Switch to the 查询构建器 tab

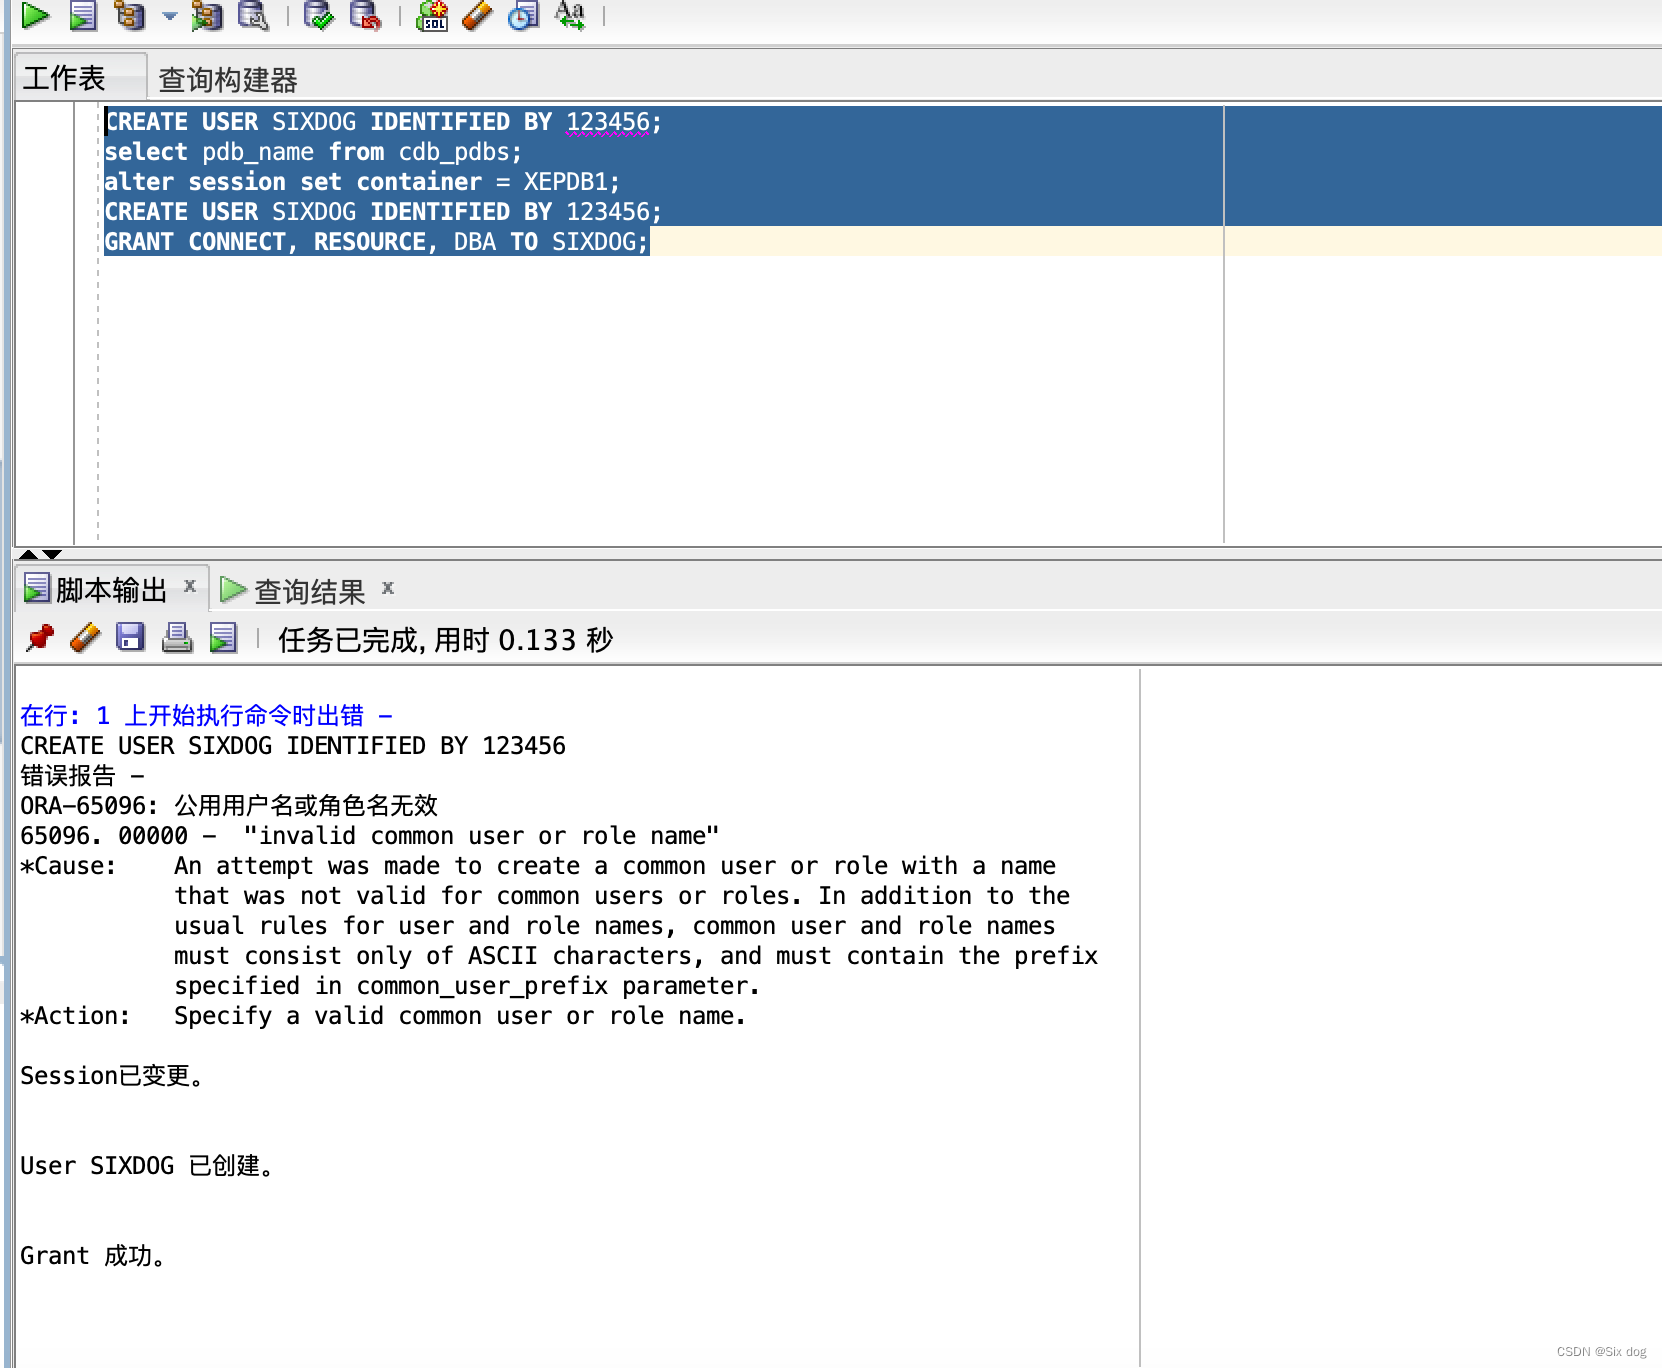[228, 79]
